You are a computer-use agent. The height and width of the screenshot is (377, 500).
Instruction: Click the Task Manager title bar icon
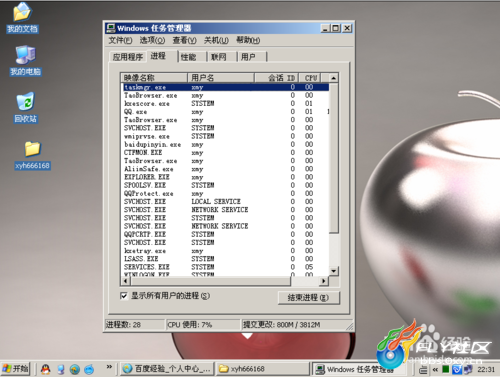pyautogui.click(x=111, y=28)
